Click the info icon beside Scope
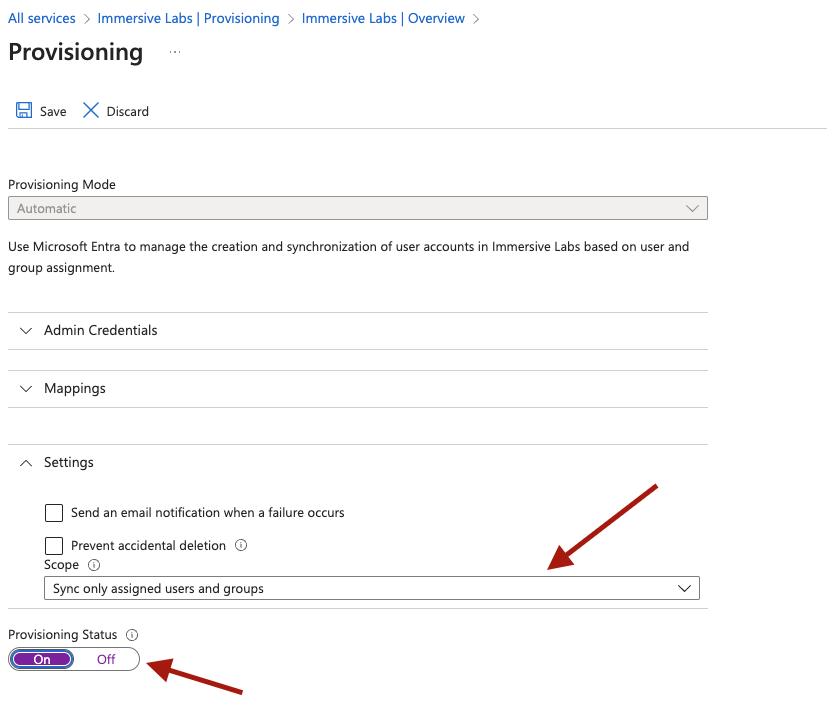 point(94,565)
